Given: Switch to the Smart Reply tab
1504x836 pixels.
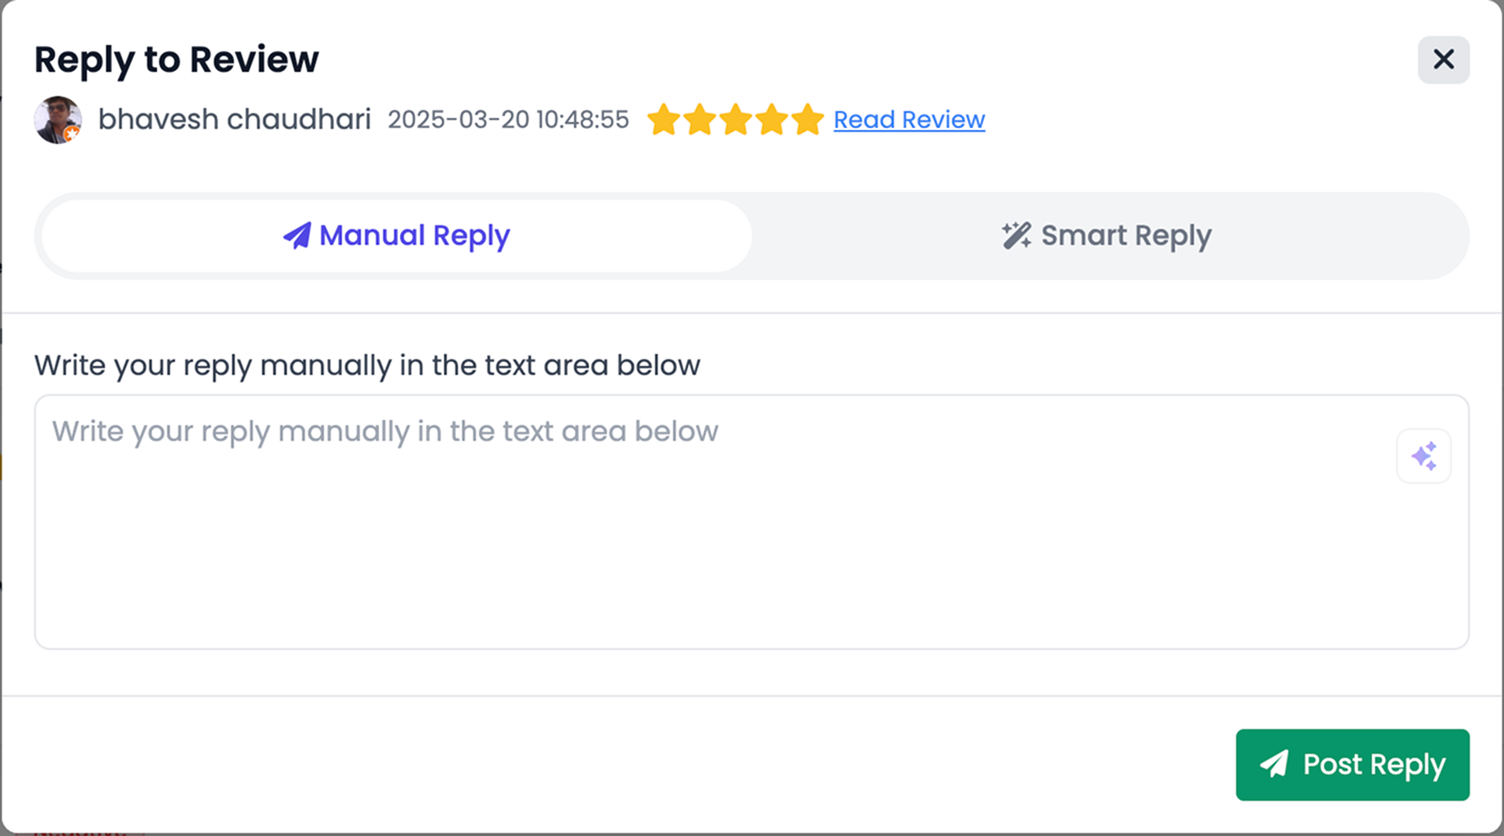Looking at the screenshot, I should coord(1107,236).
